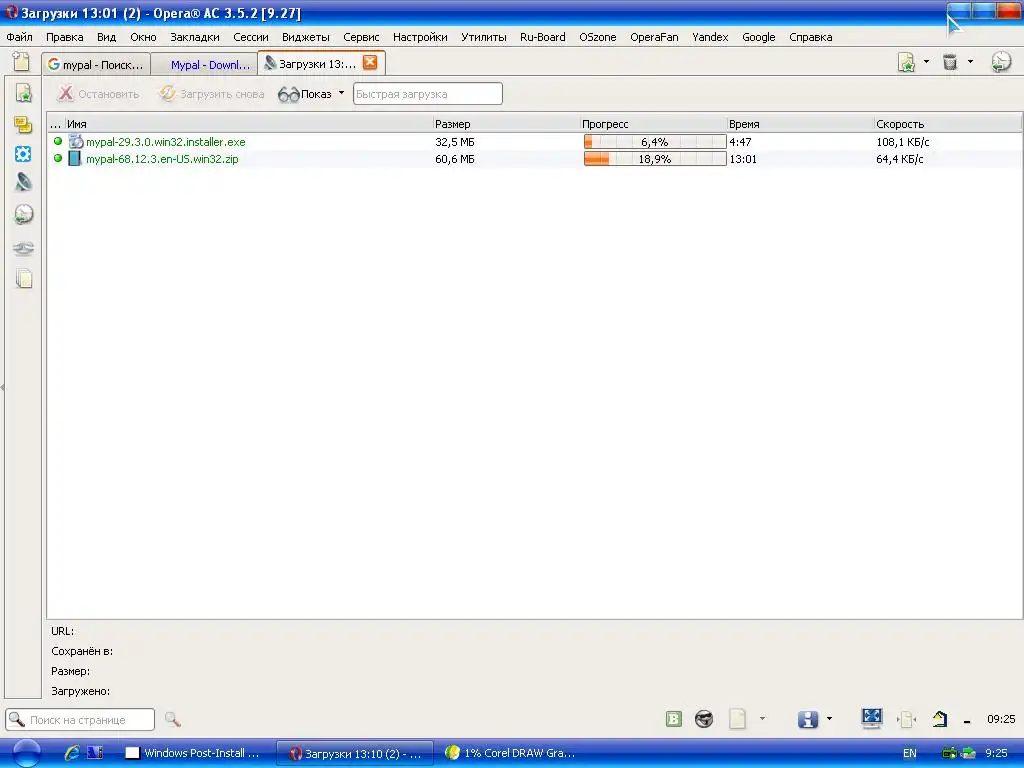Click the house with up-arrow status icon
Image resolution: width=1024 pixels, height=768 pixels.
pos(940,719)
